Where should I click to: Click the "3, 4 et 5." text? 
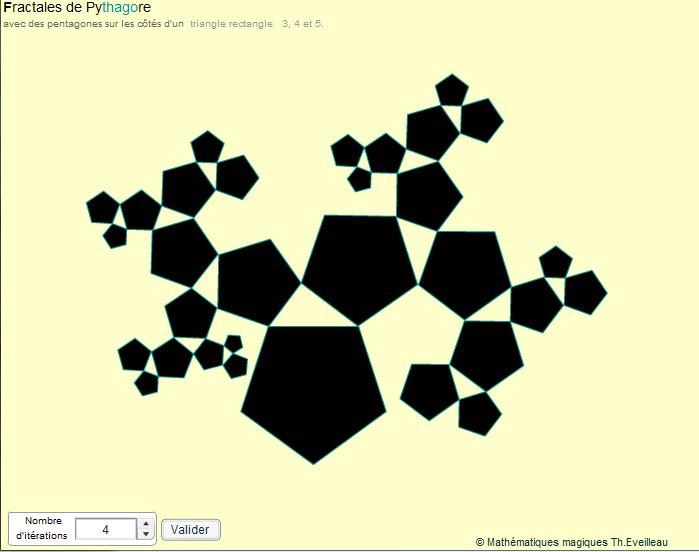(x=303, y=23)
